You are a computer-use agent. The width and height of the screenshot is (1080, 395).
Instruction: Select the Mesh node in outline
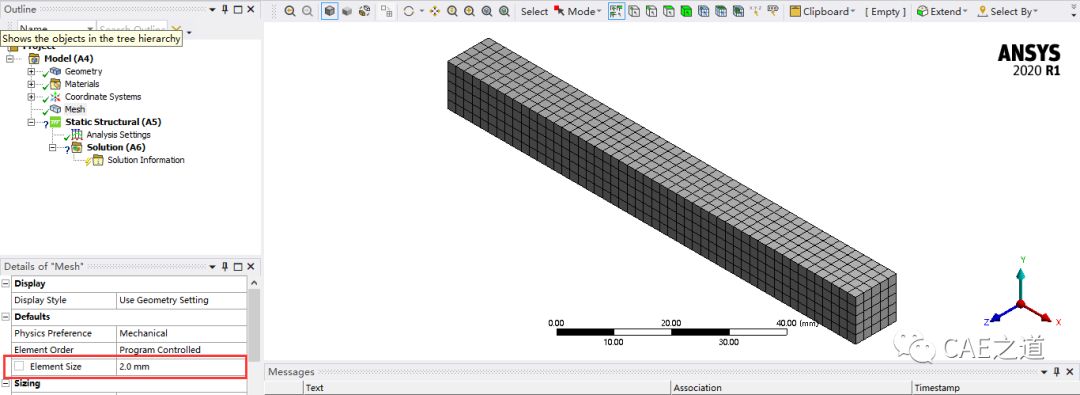74,110
